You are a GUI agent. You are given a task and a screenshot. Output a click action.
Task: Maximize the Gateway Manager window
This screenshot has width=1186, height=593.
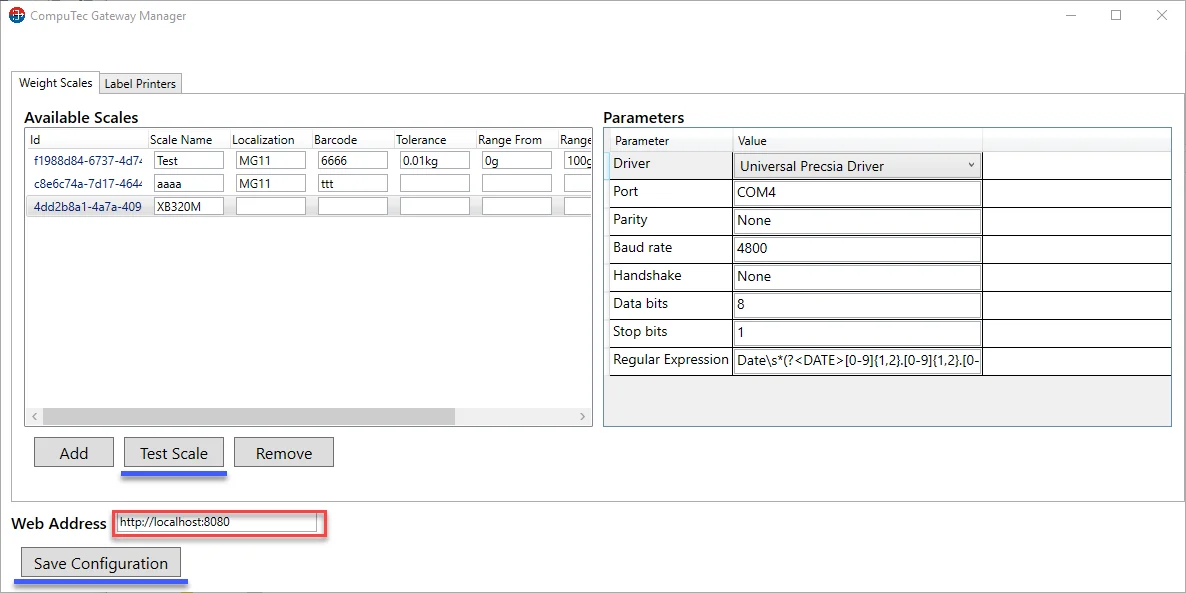pos(1116,15)
